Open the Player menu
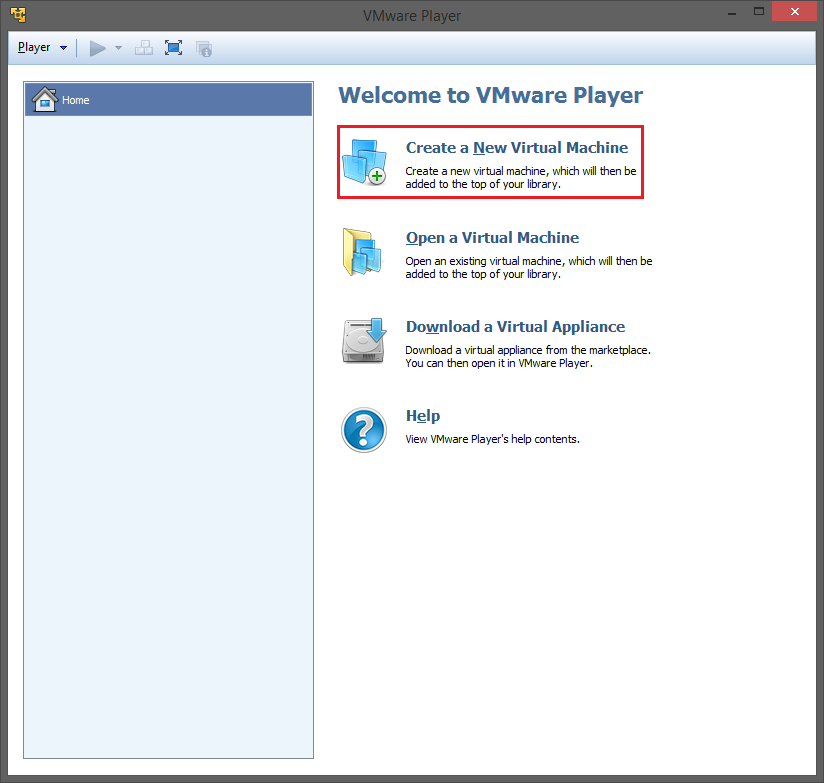The height and width of the screenshot is (783, 824). coord(34,47)
